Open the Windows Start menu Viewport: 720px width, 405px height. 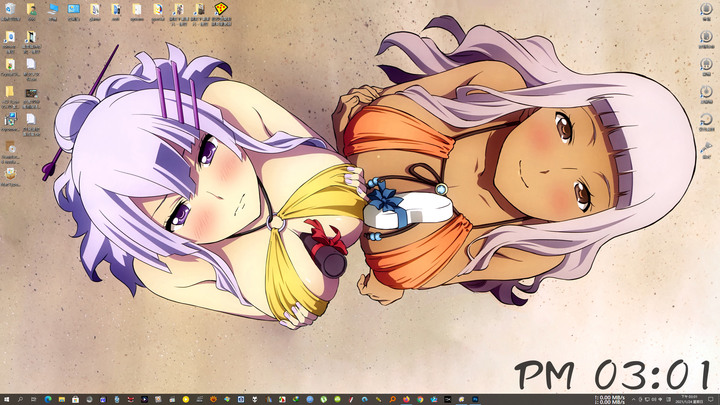[x=6, y=399]
